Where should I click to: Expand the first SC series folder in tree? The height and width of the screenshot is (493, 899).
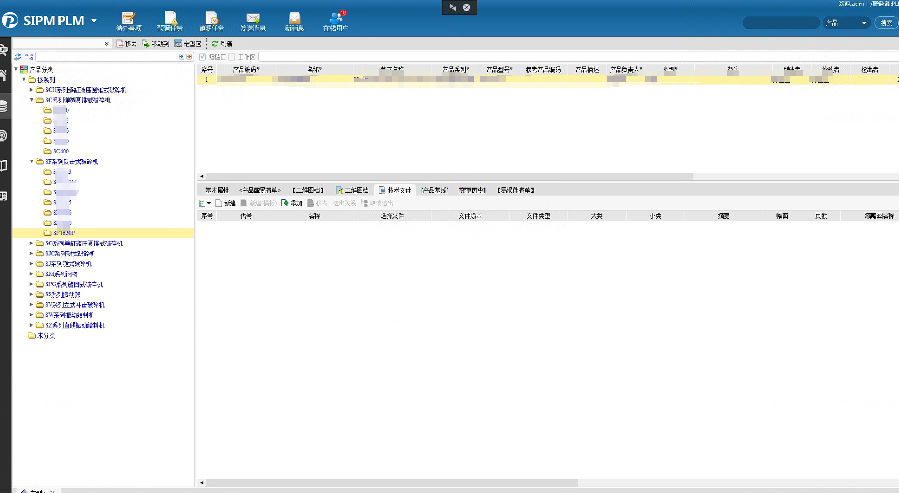(31, 90)
